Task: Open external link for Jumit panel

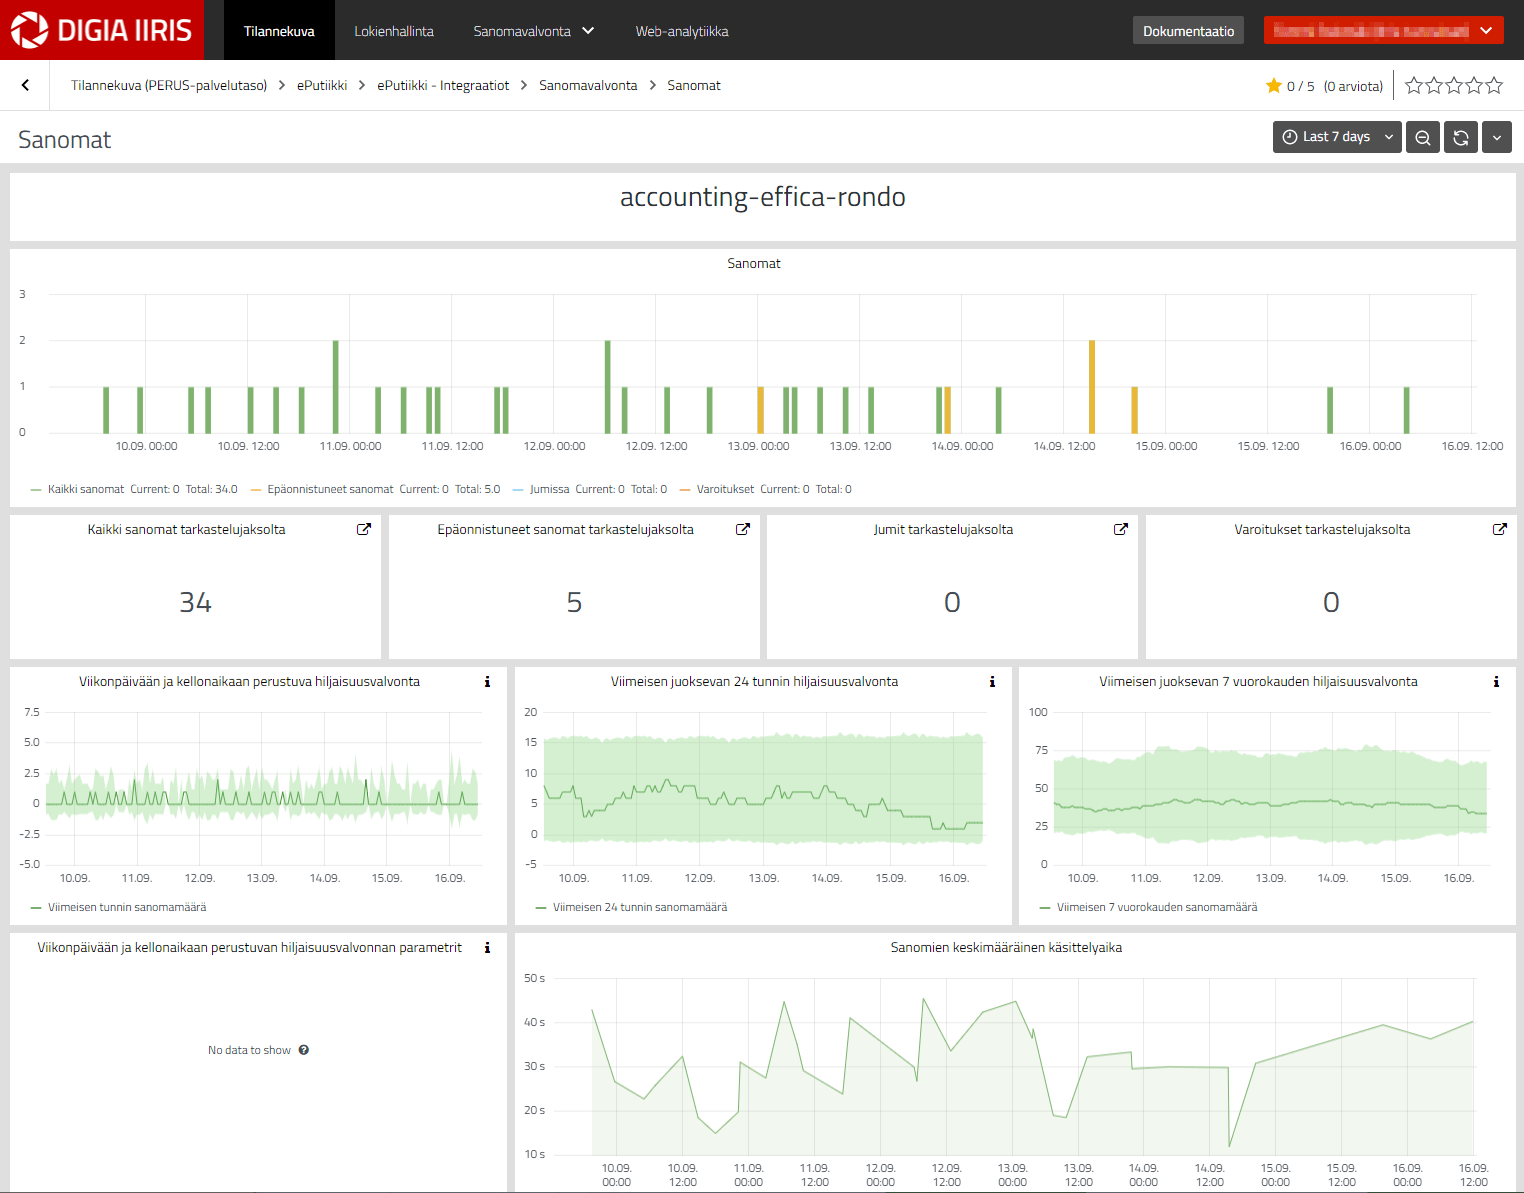Action: [x=1121, y=529]
